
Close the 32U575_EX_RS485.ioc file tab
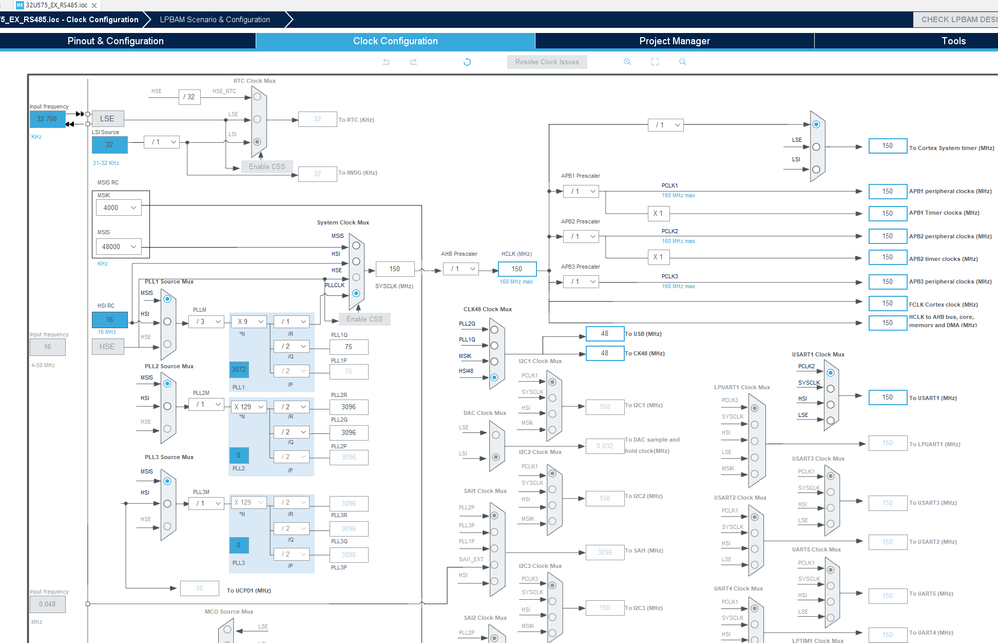pyautogui.click(x=94, y=4)
